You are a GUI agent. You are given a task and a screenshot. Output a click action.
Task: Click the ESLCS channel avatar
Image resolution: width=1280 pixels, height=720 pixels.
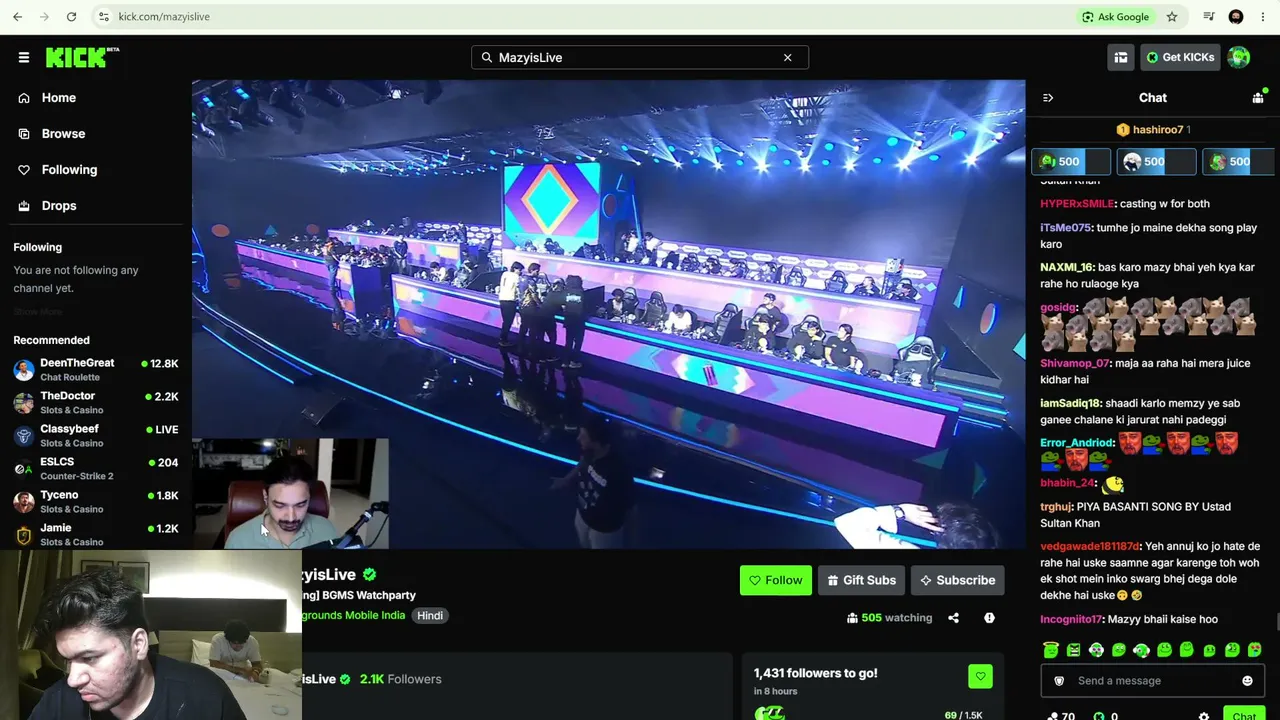click(x=24, y=469)
